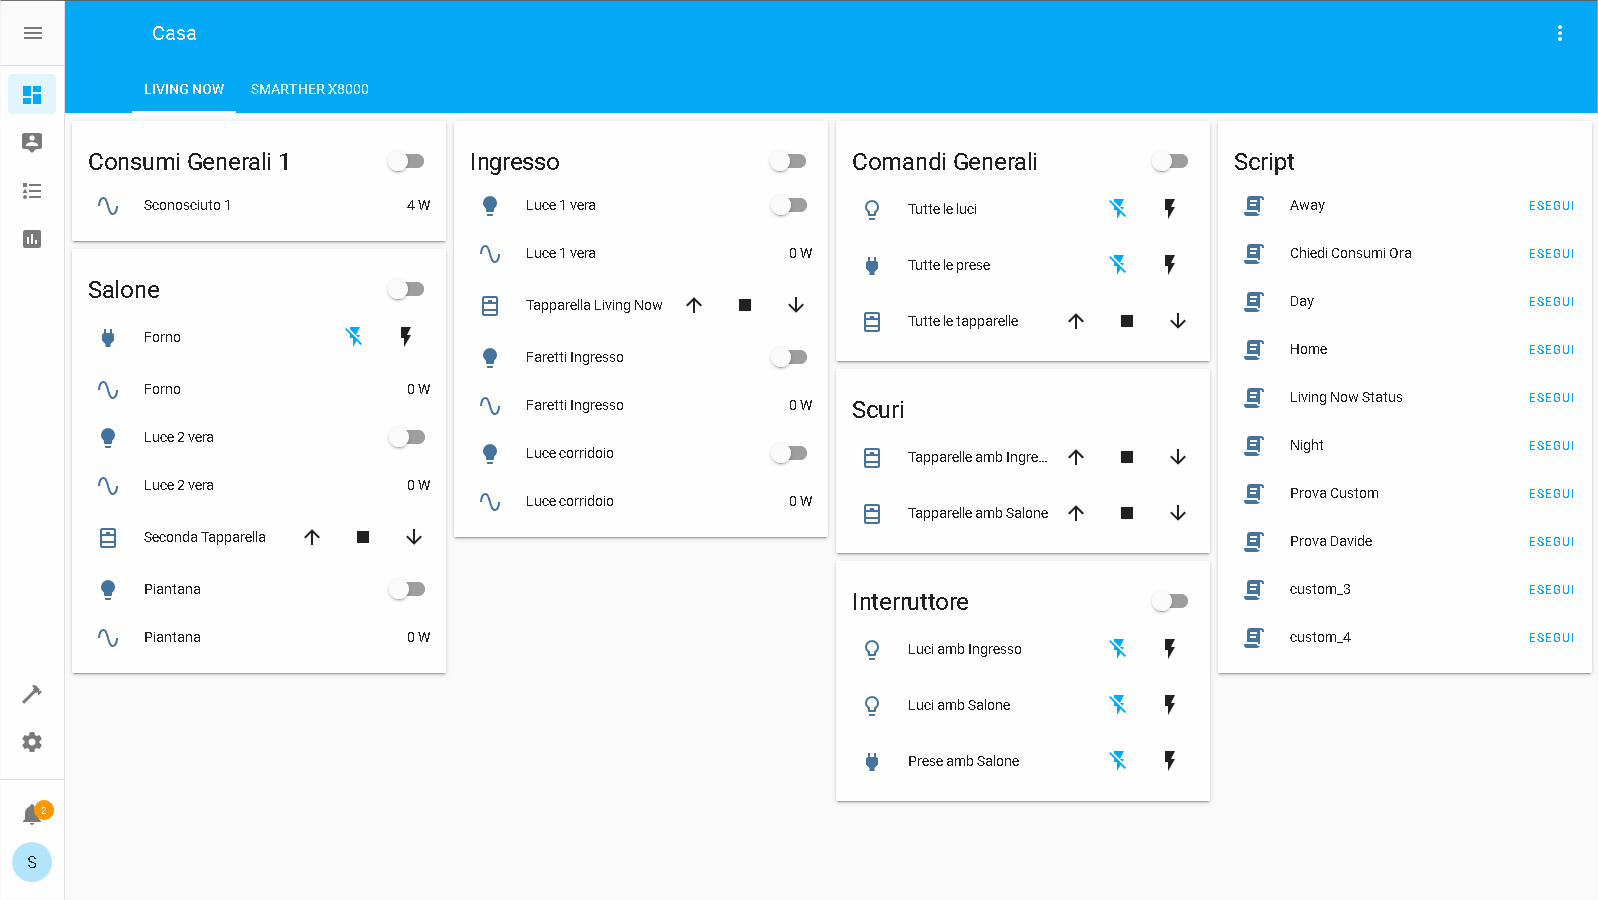
Task: Close Tapparella Living Now cover downward
Action: coord(796,305)
